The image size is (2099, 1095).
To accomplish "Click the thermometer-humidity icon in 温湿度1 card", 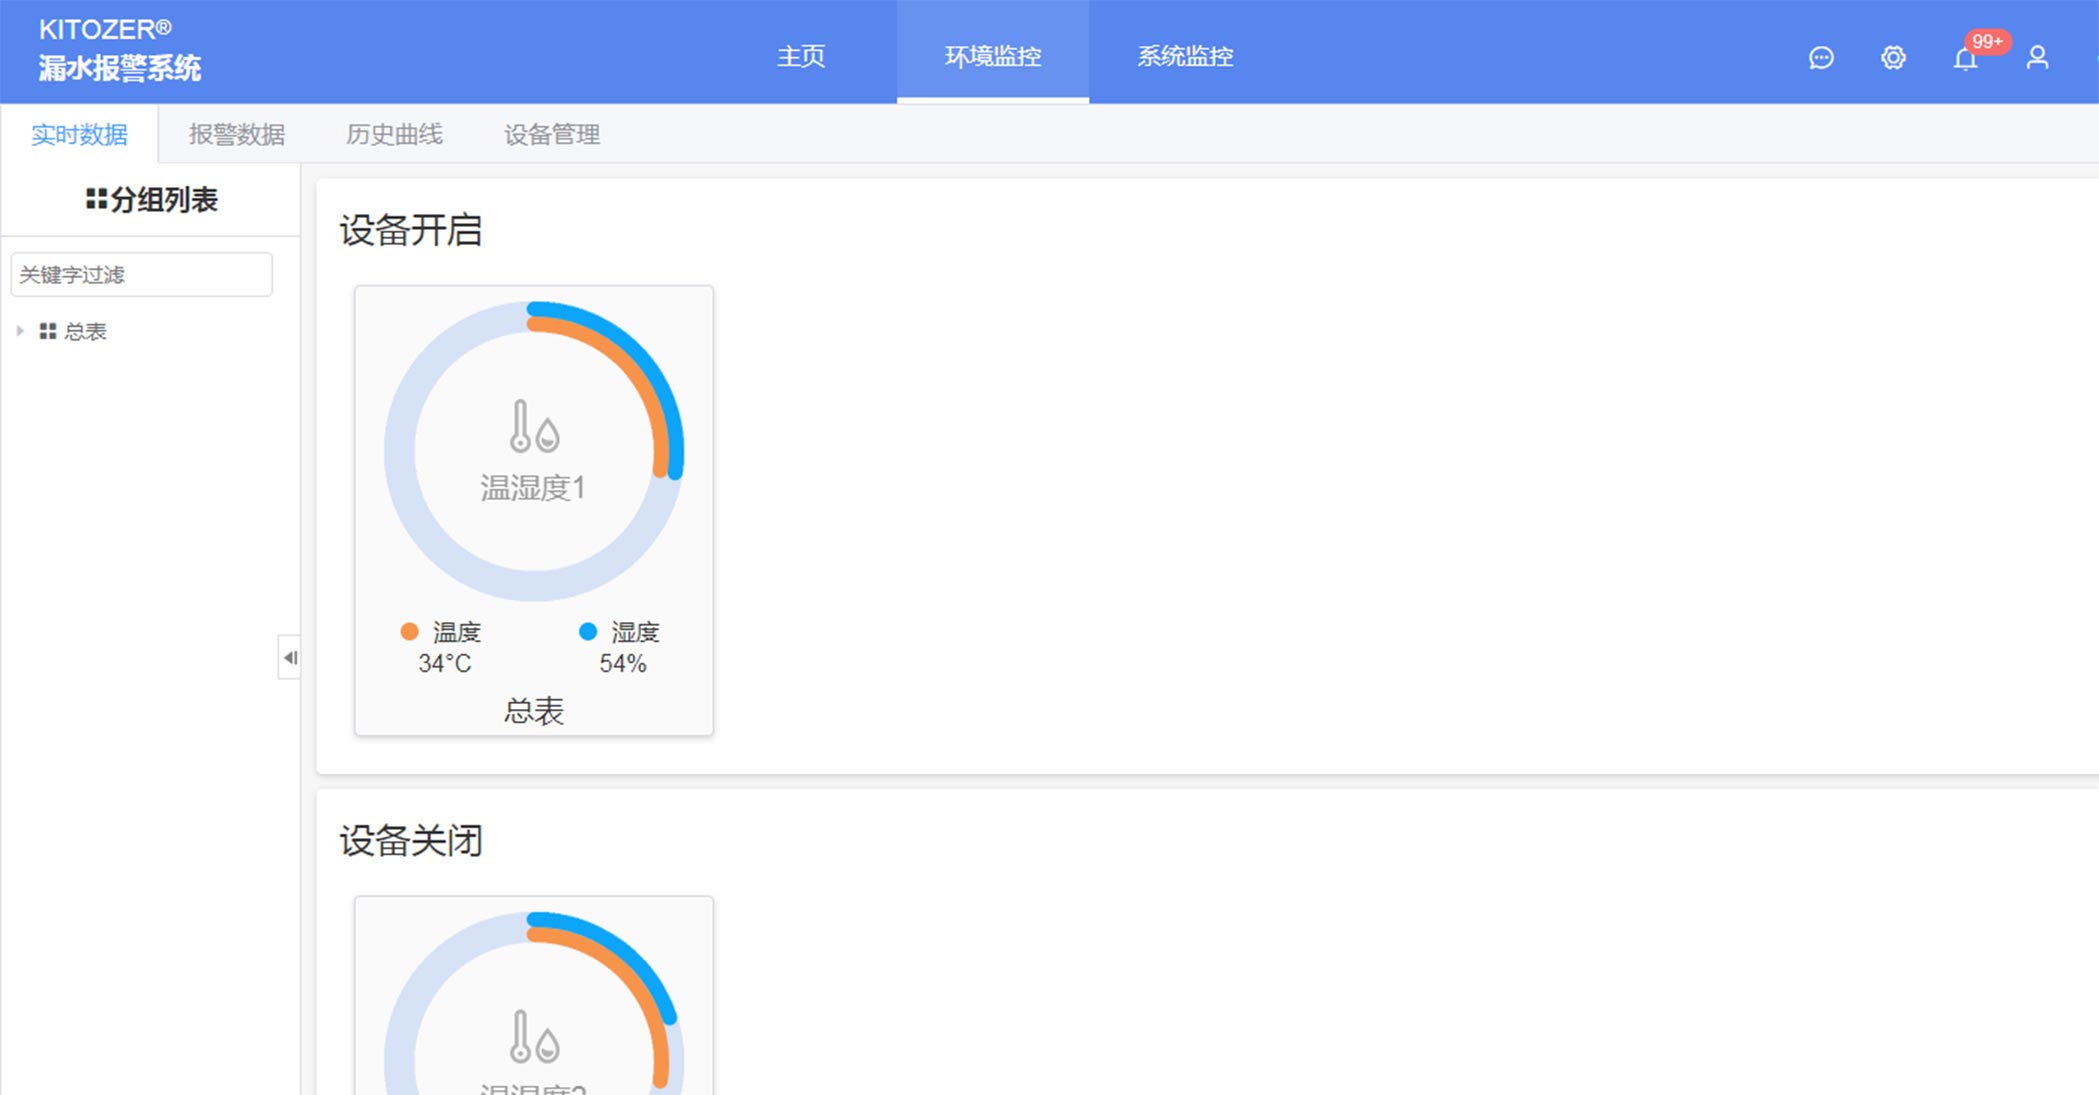I will (x=534, y=426).
